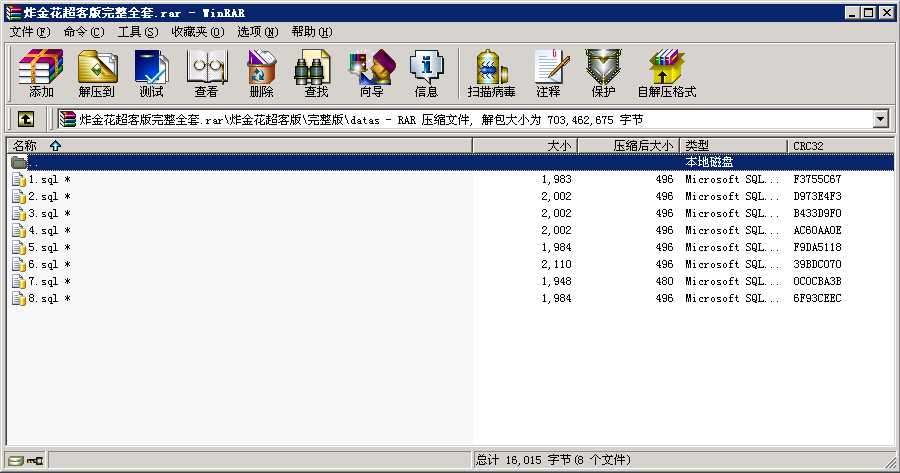Minimize the WinRAR window

pyautogui.click(x=852, y=13)
